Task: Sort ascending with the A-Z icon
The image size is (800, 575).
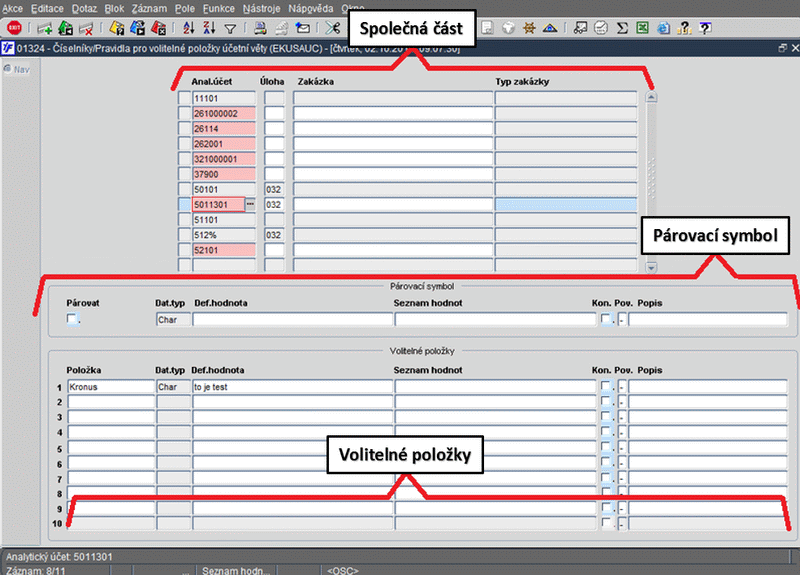Action: coord(189,28)
